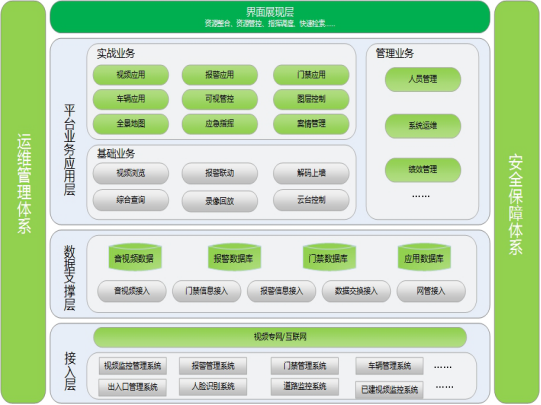541x405 pixels.
Task: Open the 报警应用 pill
Action: pyautogui.click(x=220, y=75)
